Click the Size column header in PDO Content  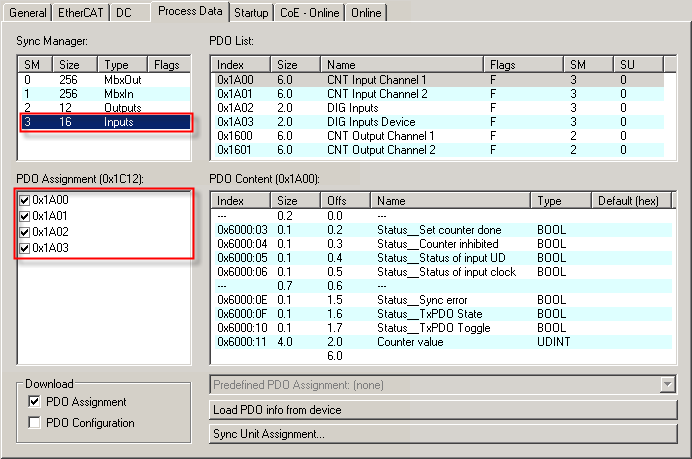[x=295, y=201]
